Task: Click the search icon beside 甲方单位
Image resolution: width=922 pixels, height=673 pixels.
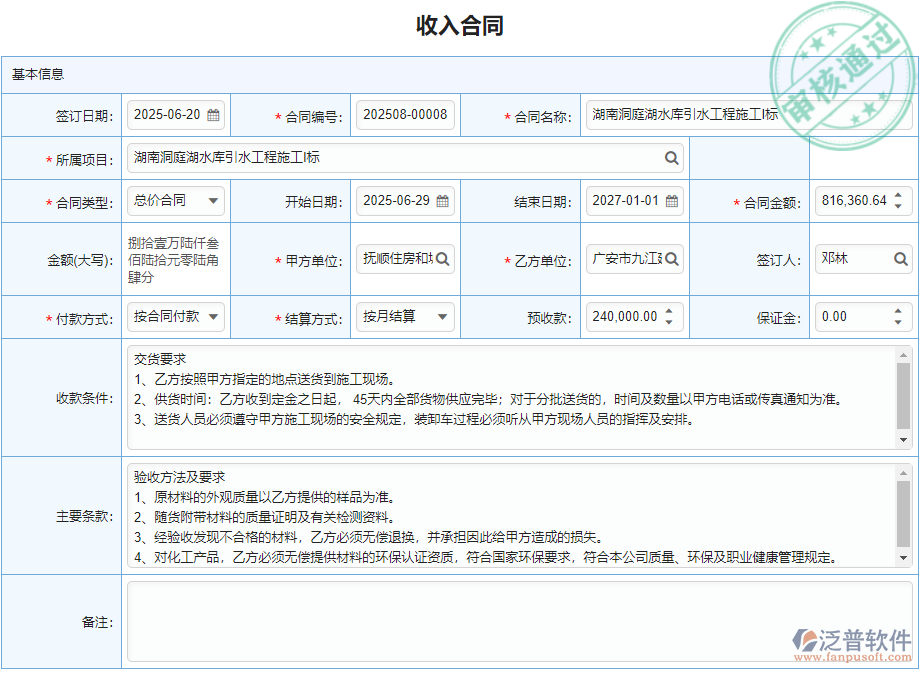Action: (444, 259)
